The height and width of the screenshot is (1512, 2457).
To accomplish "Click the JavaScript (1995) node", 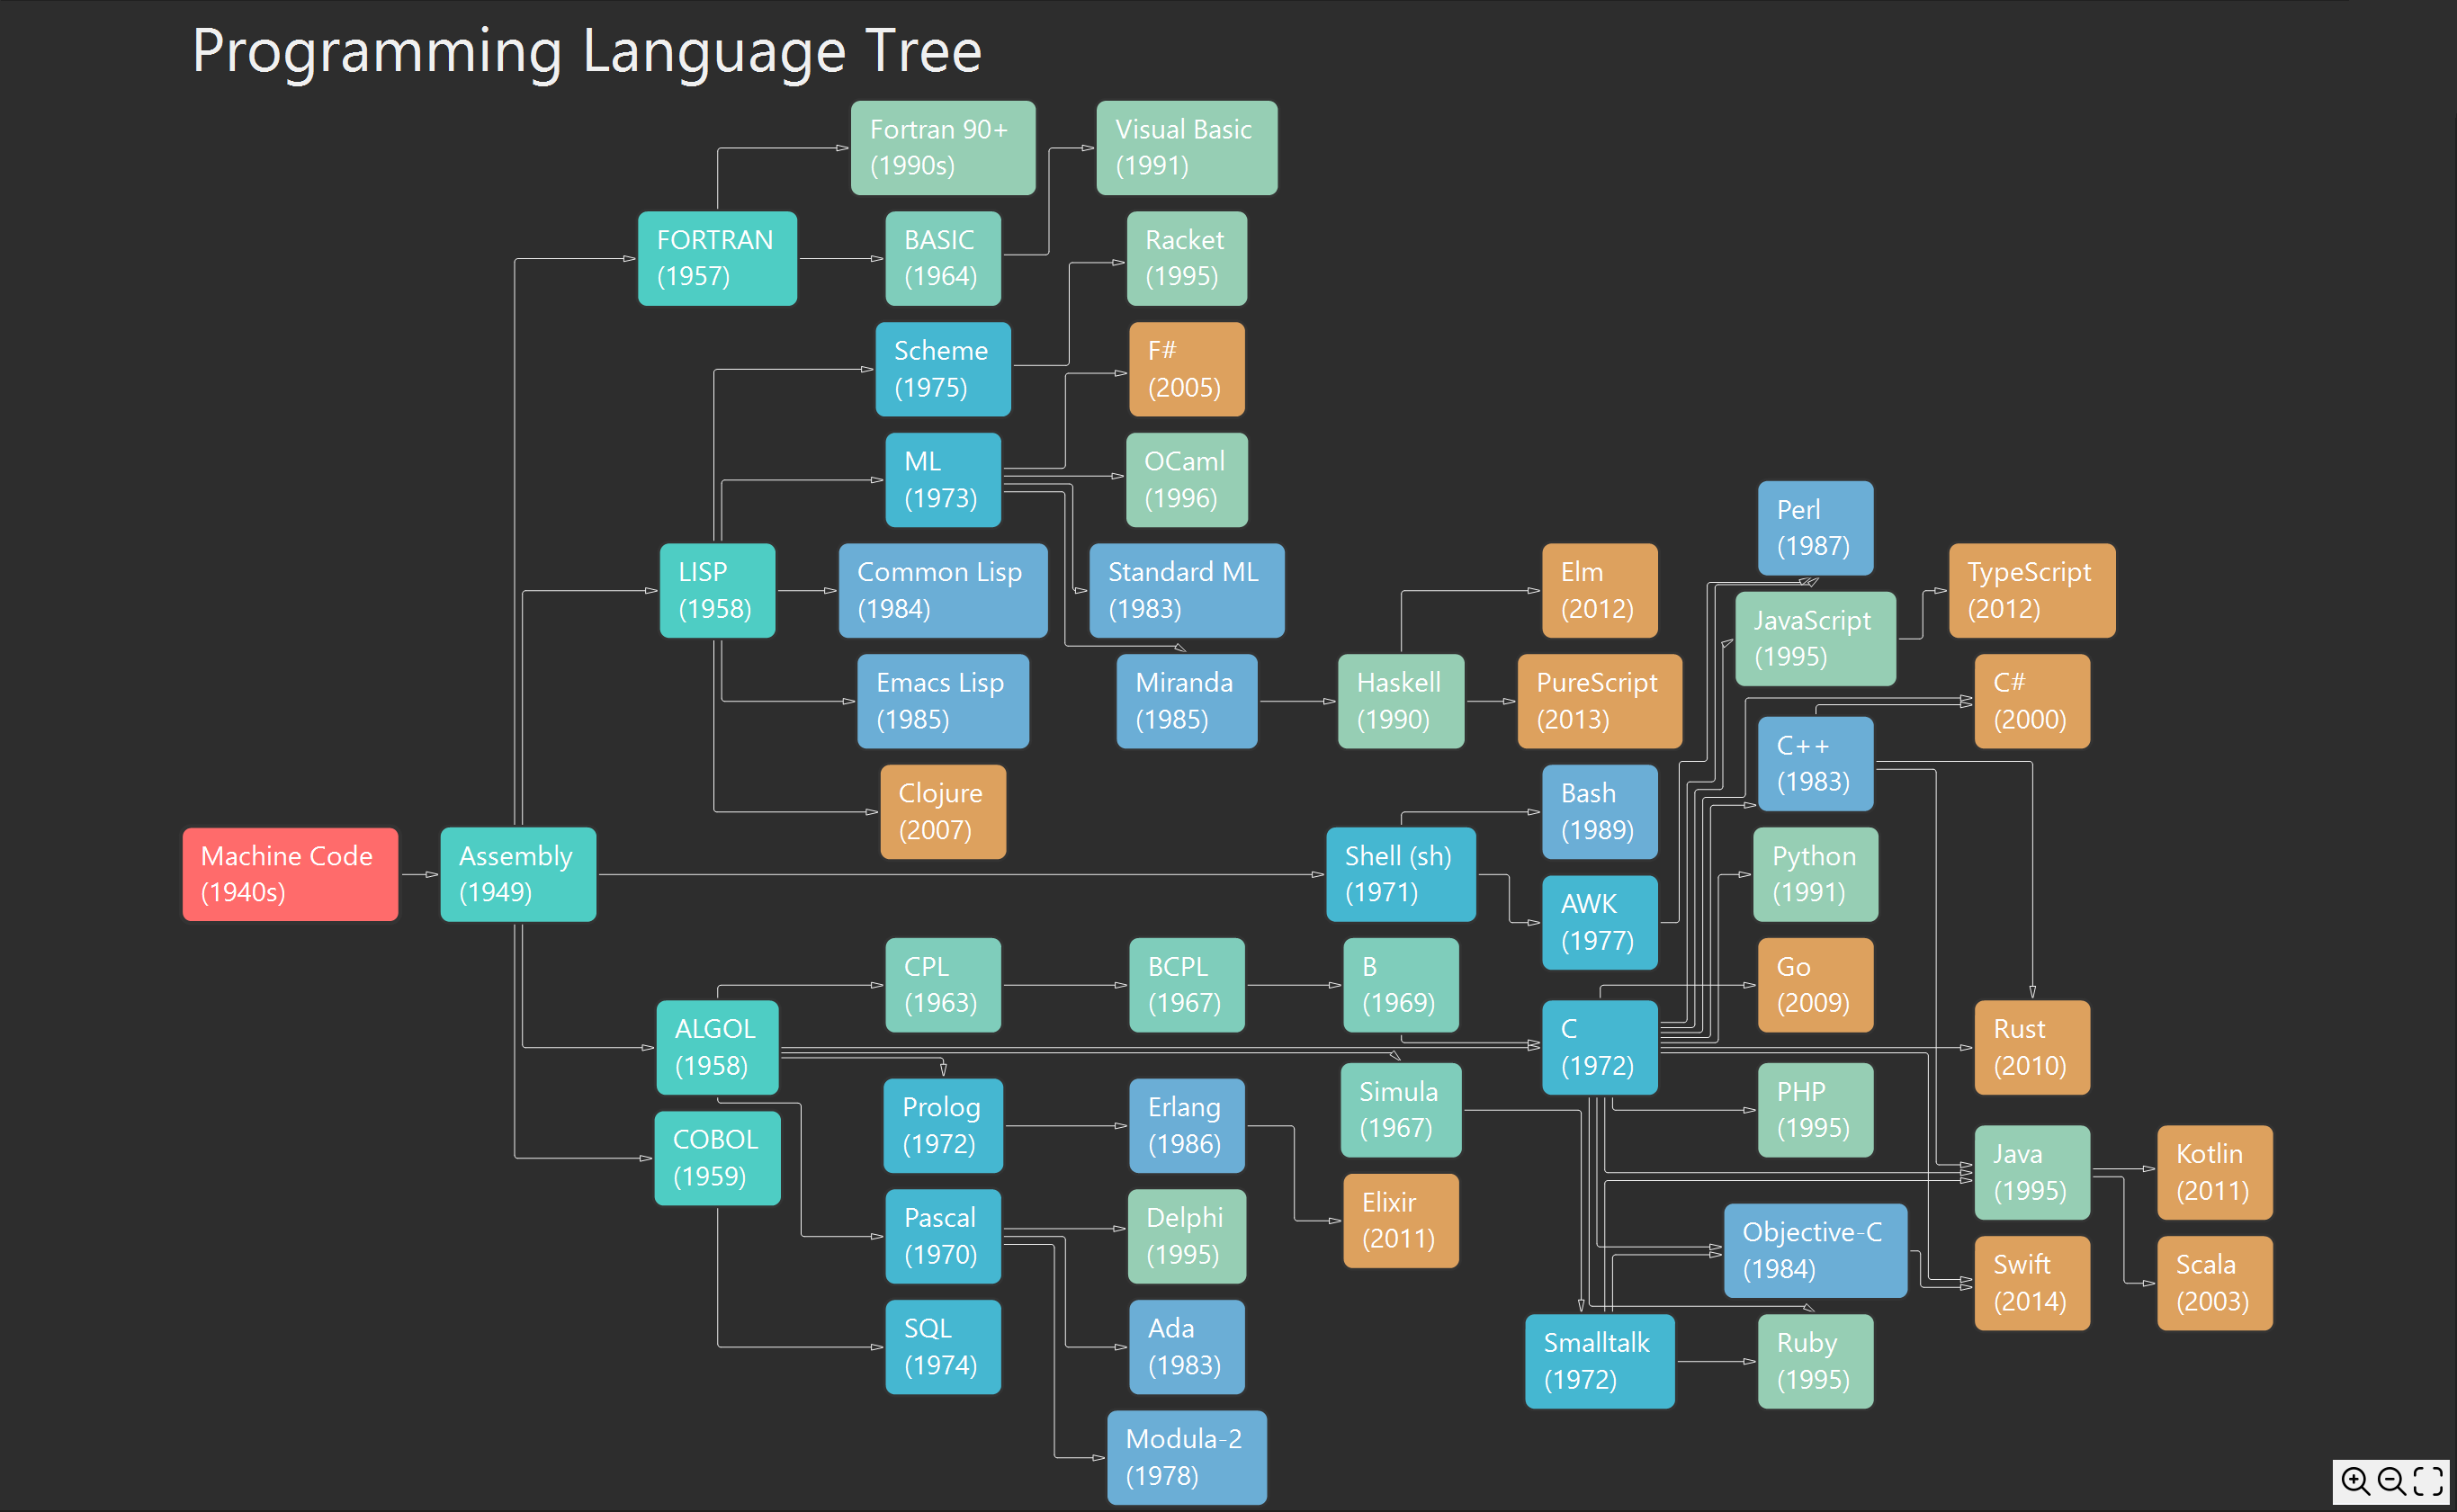I will 1815,638.
